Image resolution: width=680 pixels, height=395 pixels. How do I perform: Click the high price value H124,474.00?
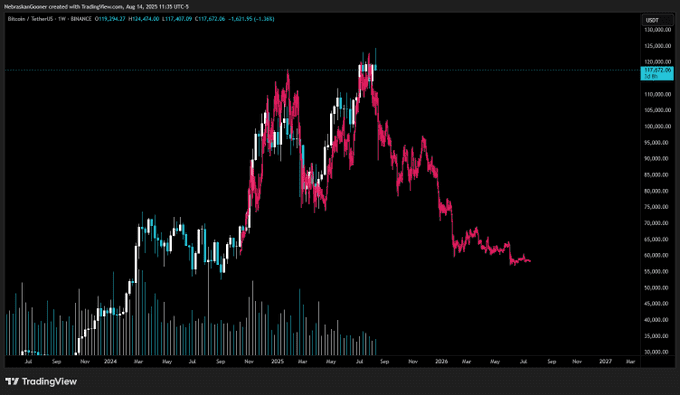click(144, 19)
